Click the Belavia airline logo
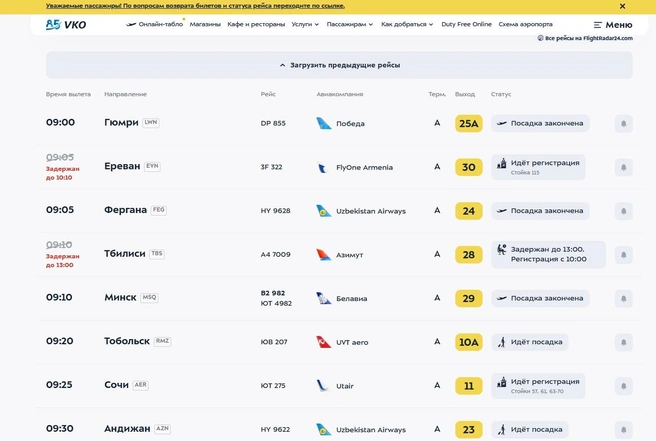This screenshot has height=441, width=656. pos(323,298)
